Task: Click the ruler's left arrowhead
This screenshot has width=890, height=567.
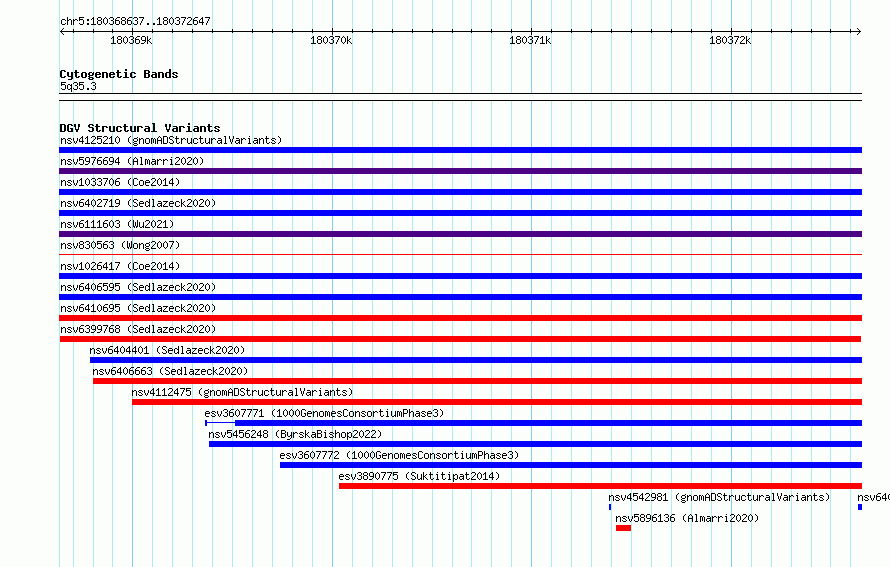Action: click(x=62, y=32)
